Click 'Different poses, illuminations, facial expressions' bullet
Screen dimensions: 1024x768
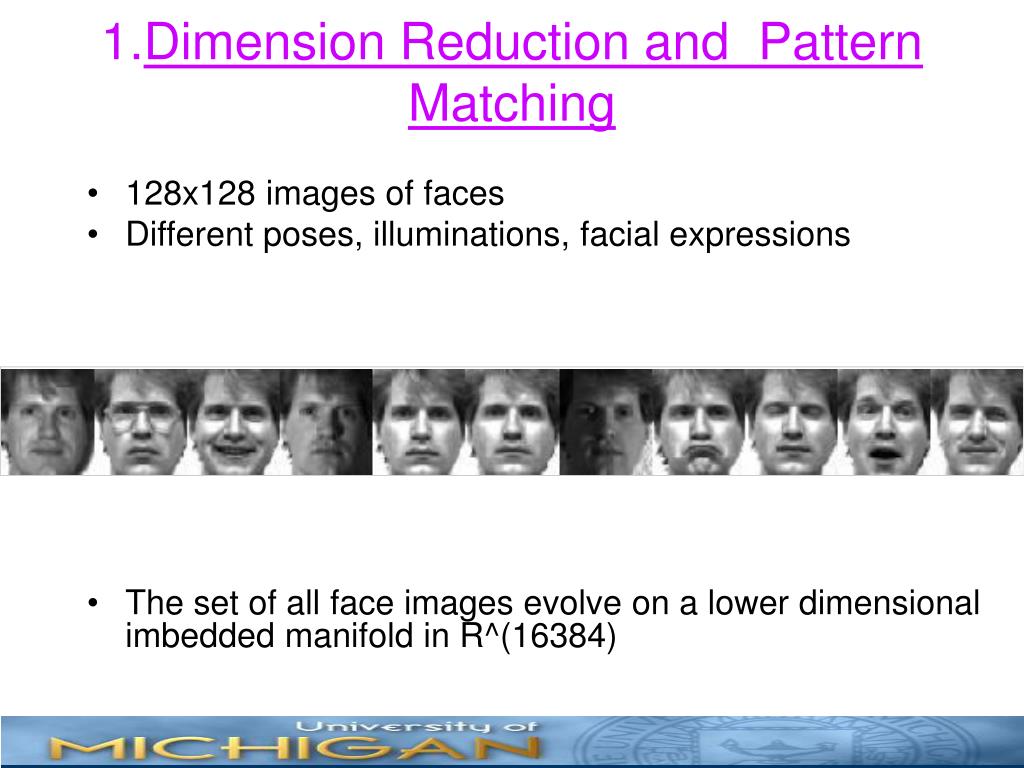pyautogui.click(x=488, y=234)
